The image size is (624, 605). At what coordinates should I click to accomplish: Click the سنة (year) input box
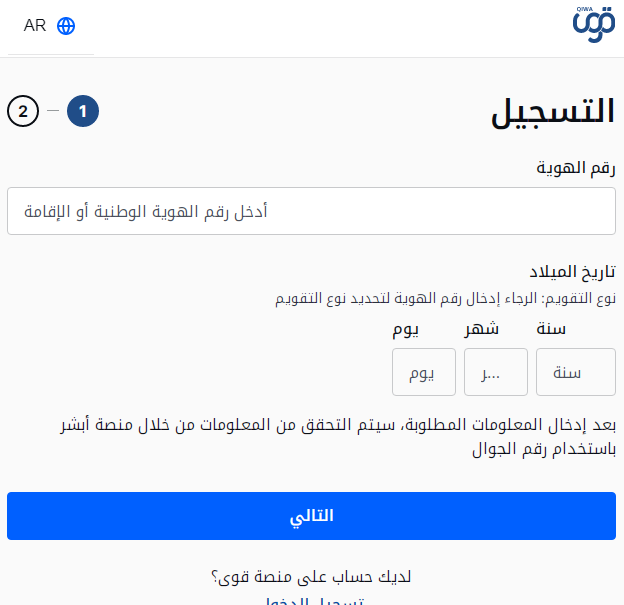point(576,372)
